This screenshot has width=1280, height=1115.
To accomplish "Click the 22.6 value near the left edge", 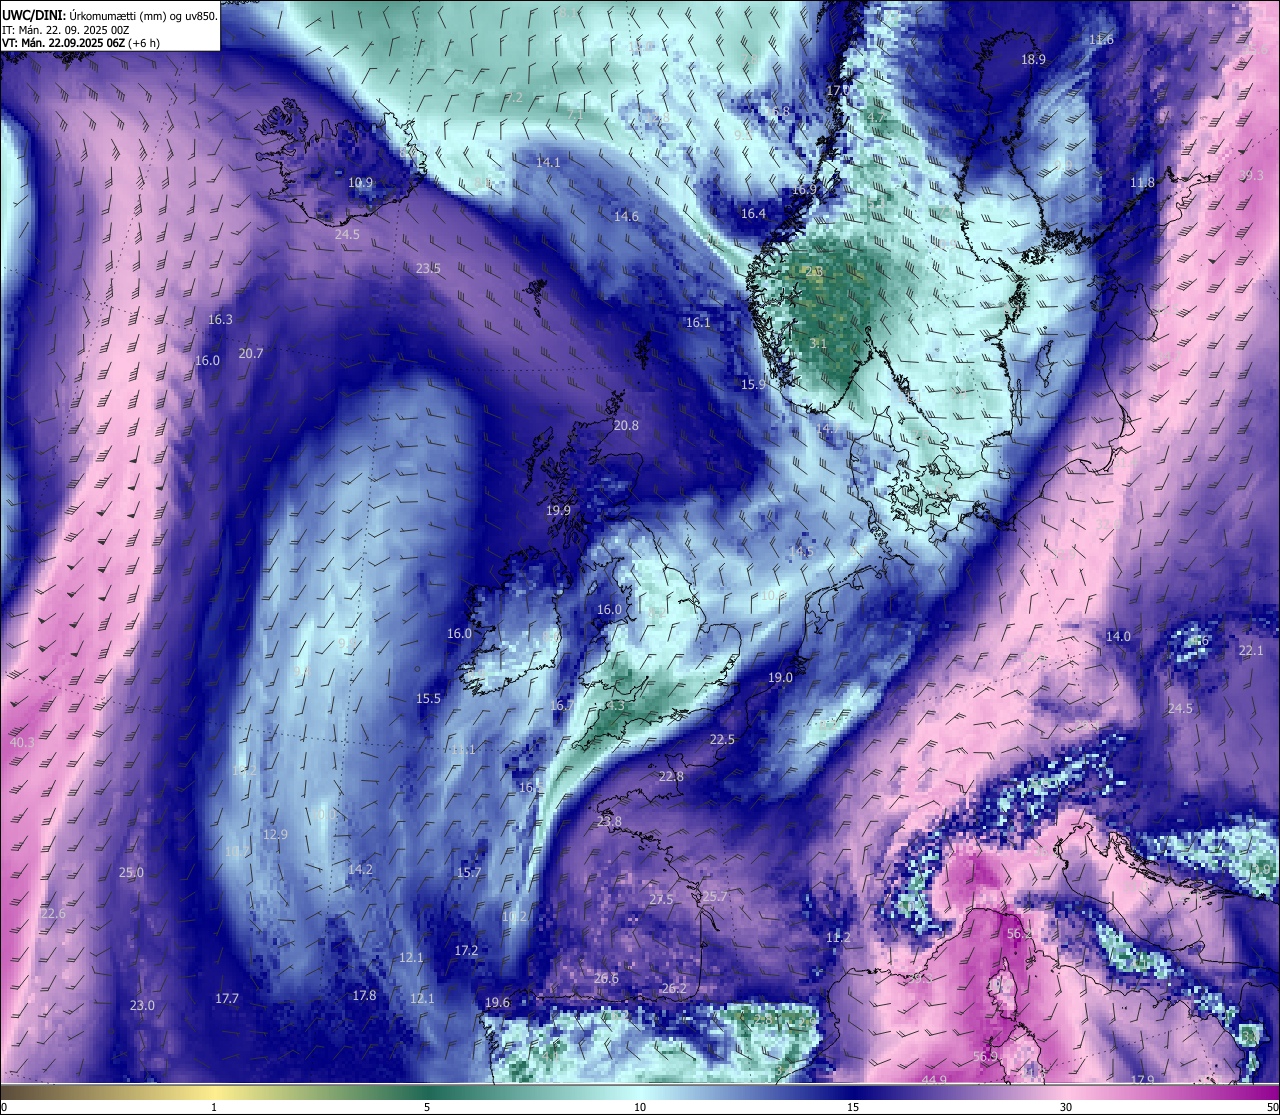I will point(53,913).
